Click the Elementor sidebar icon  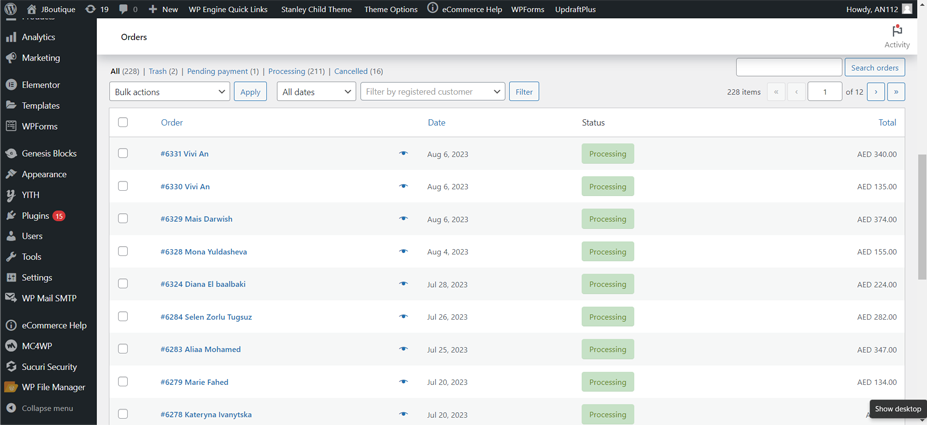click(11, 85)
